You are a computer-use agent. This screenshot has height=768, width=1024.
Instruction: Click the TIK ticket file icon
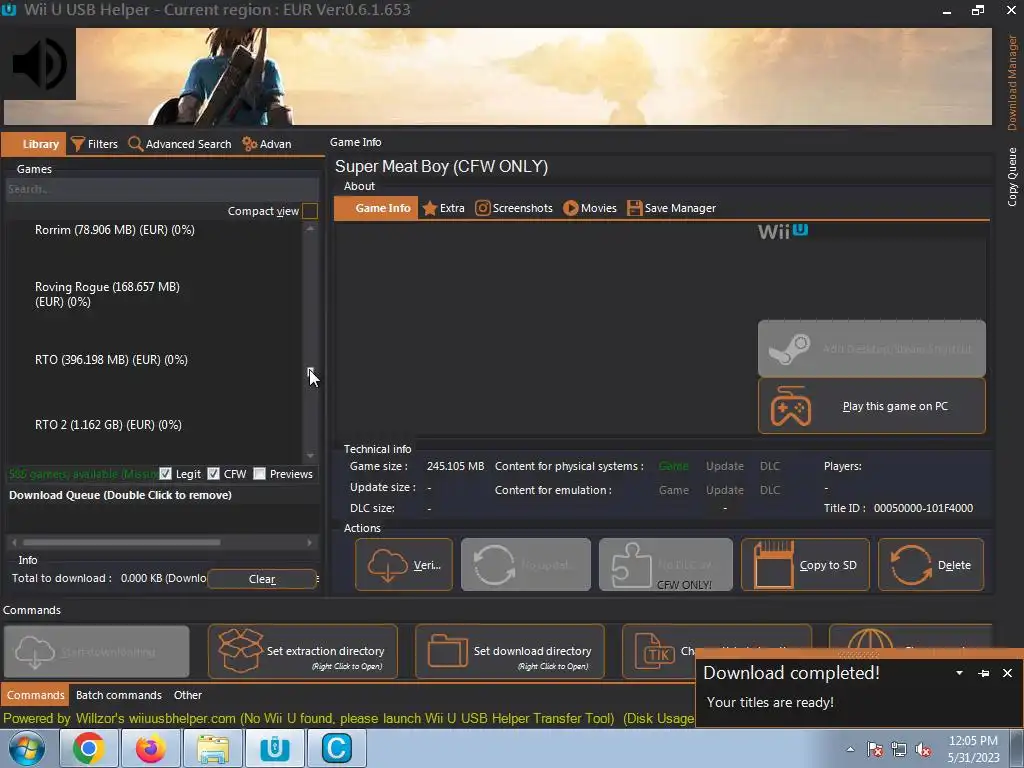click(654, 651)
